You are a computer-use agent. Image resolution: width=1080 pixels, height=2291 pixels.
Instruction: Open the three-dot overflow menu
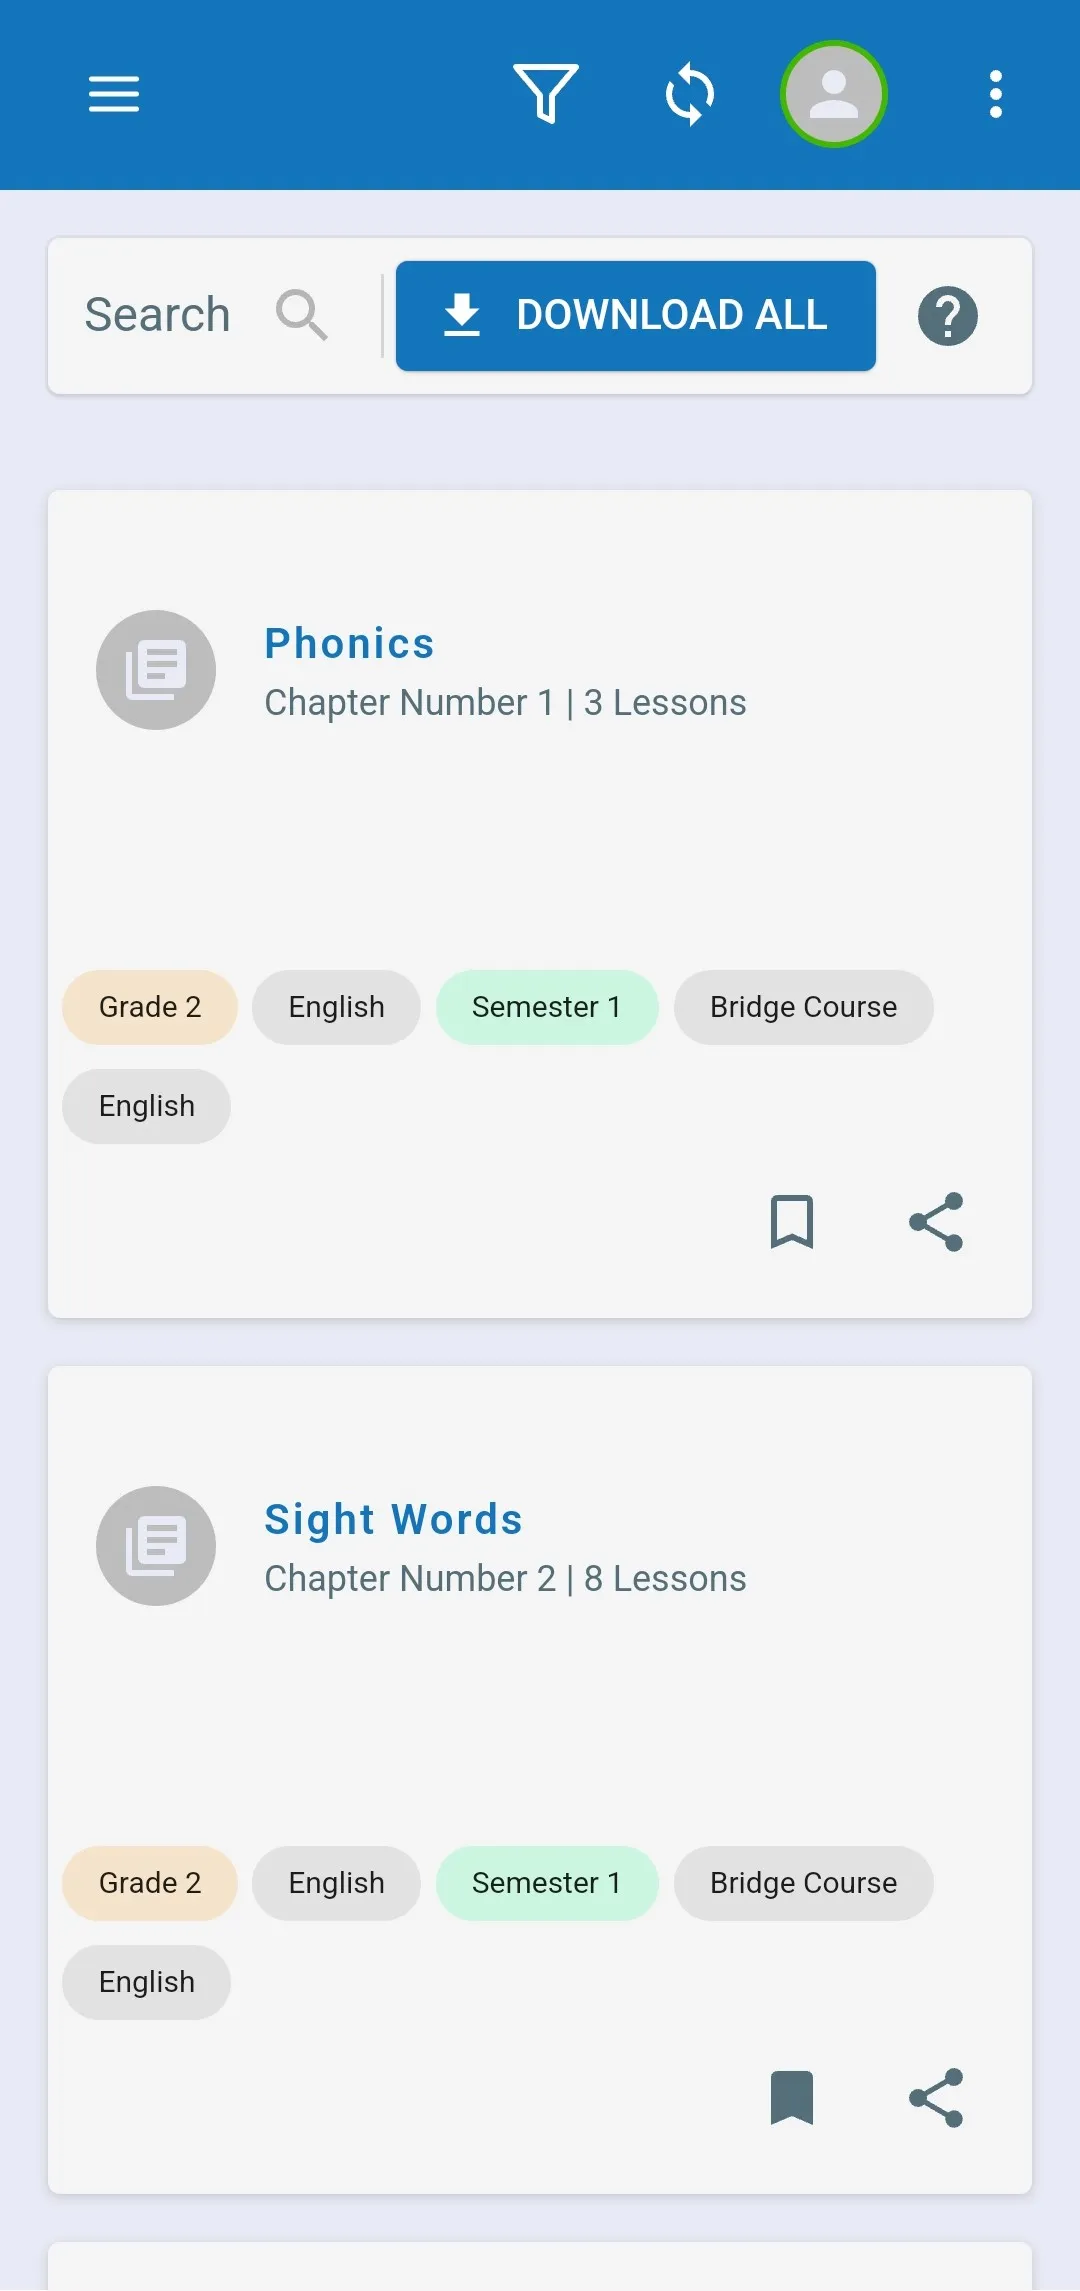click(x=995, y=94)
